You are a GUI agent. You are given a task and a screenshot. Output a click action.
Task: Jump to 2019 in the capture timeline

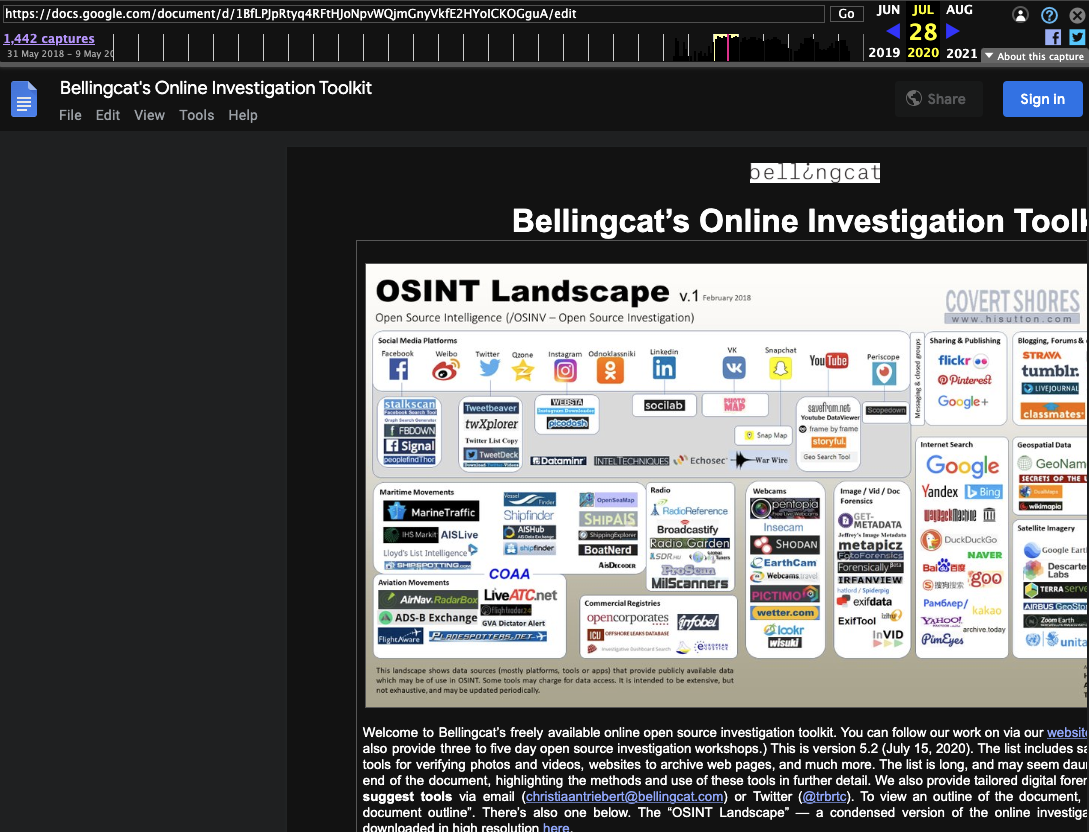tap(883, 53)
